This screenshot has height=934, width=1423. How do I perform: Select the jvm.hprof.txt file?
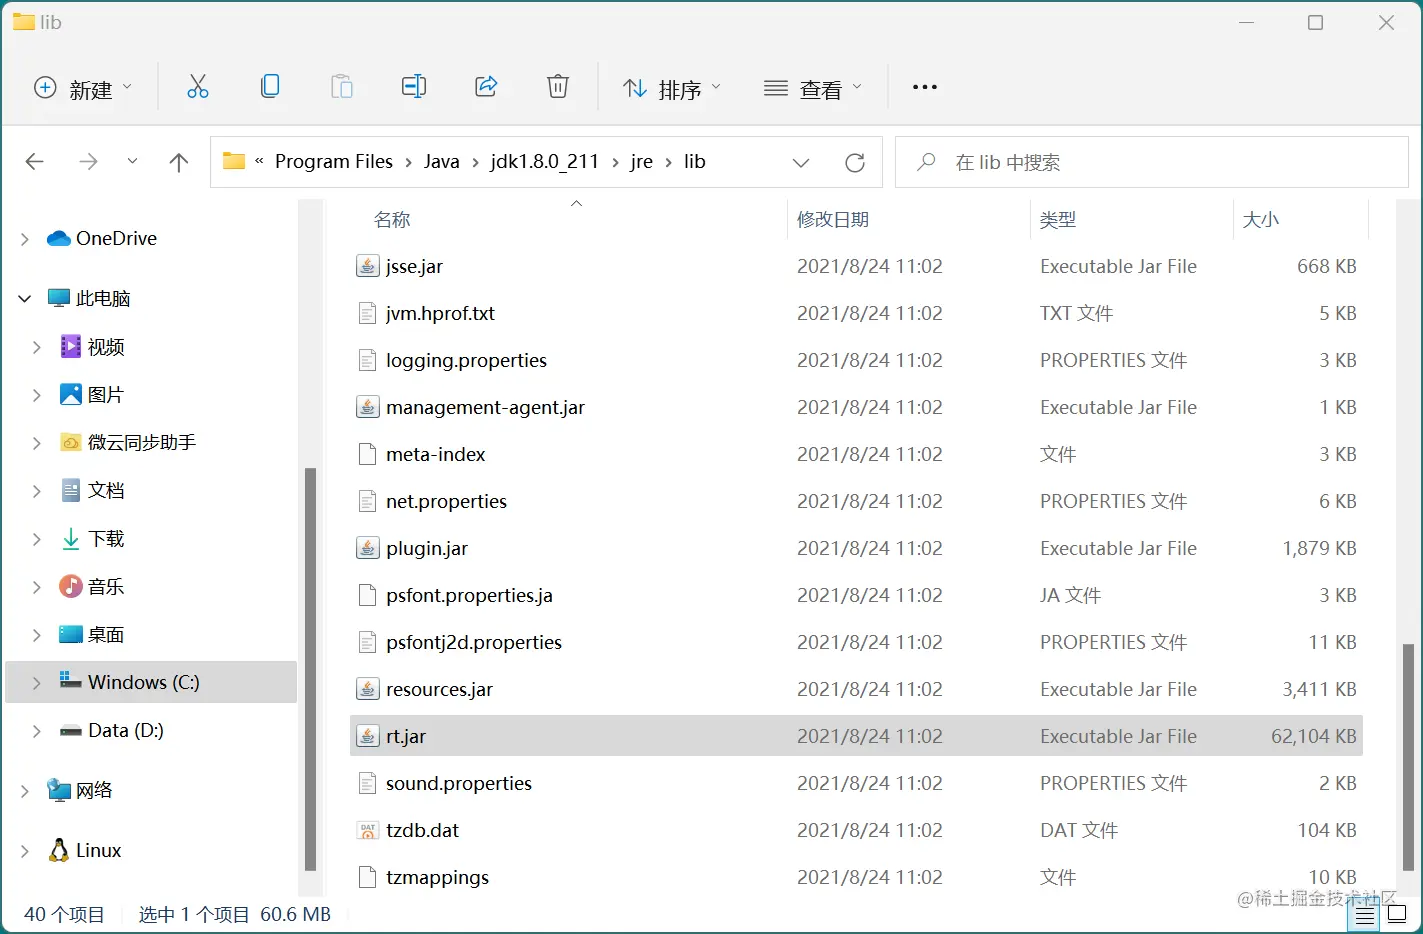(440, 313)
